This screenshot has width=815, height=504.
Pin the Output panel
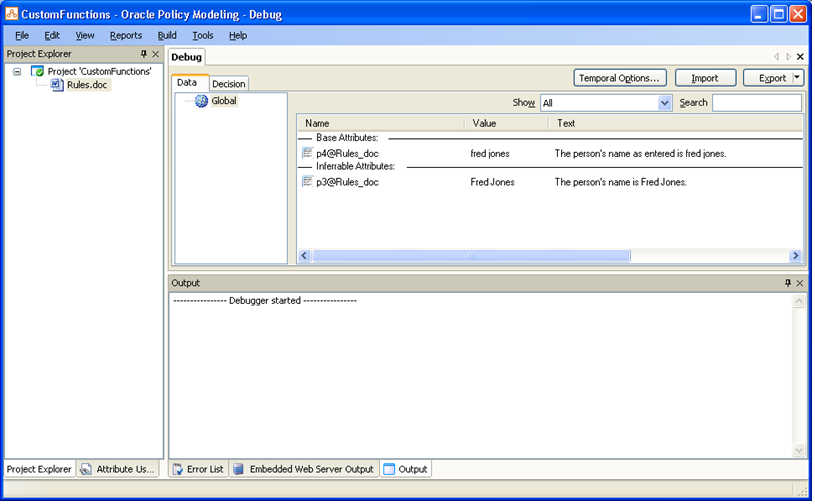pyautogui.click(x=788, y=283)
